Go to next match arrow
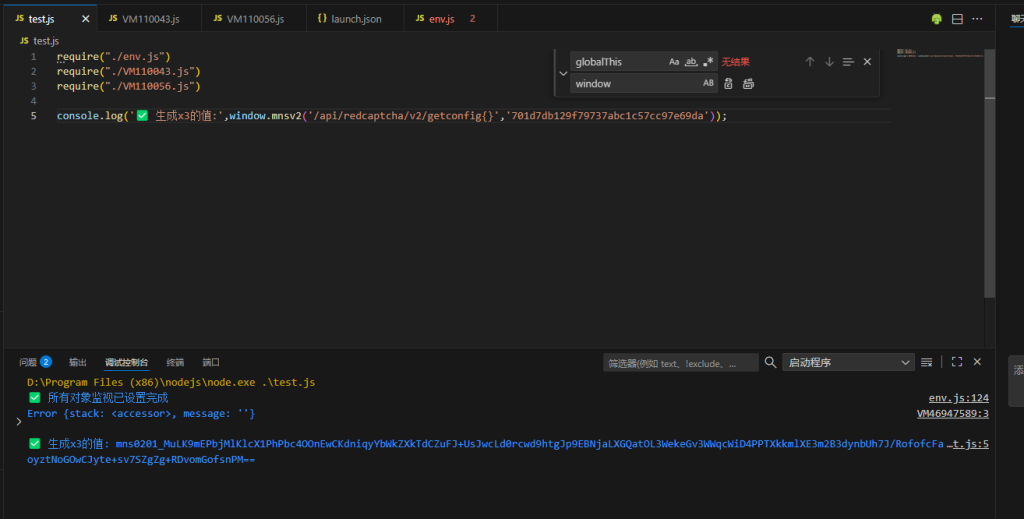Screen dimensions: 1024x519 coord(829,62)
